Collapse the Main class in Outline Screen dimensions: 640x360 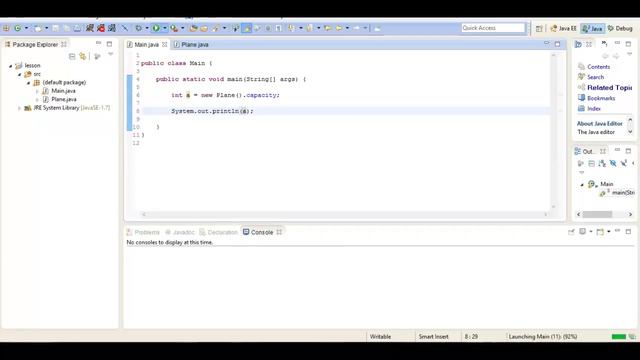click(x=582, y=184)
